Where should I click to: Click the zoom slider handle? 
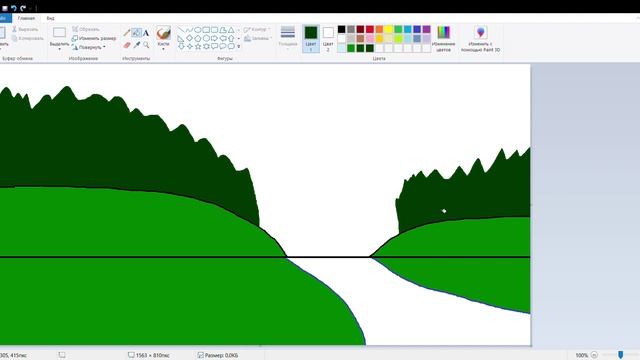[620, 355]
